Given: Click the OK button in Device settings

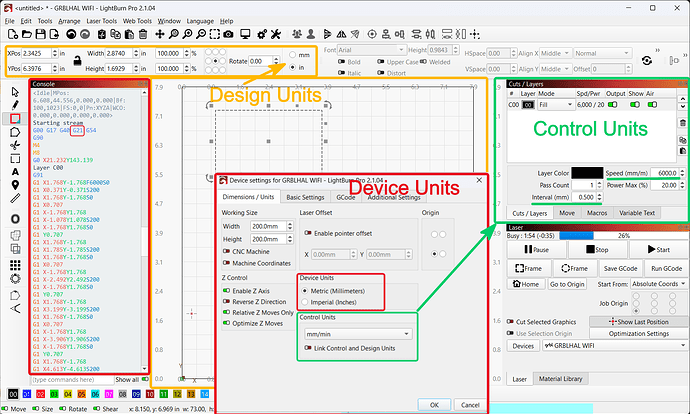Looking at the screenshot, I should click(434, 405).
